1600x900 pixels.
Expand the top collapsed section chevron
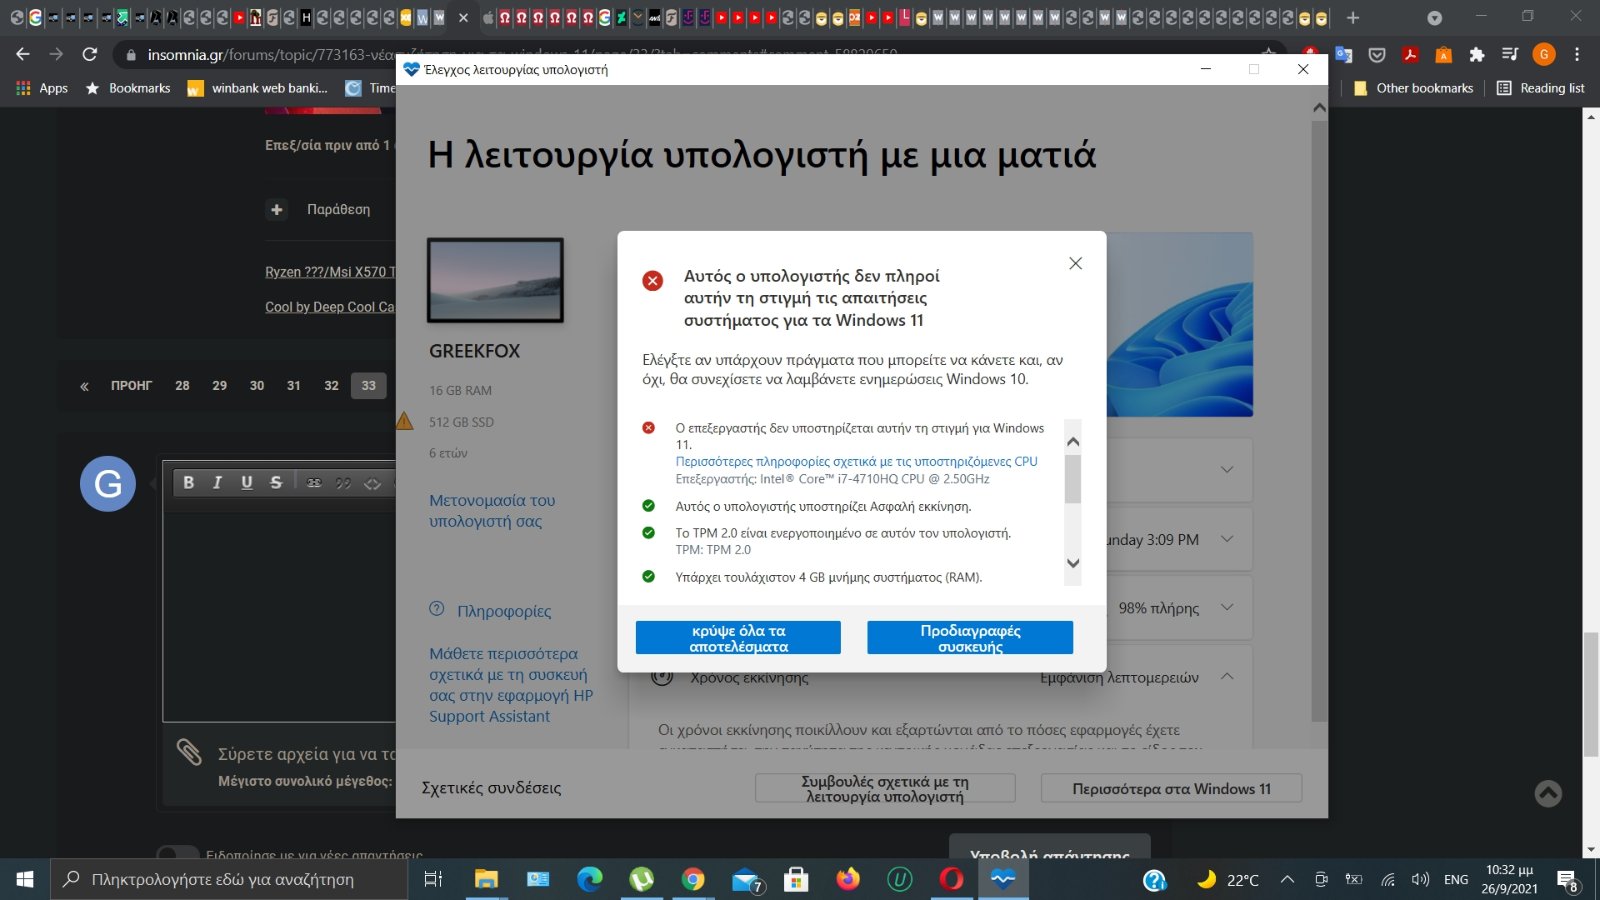1227,469
